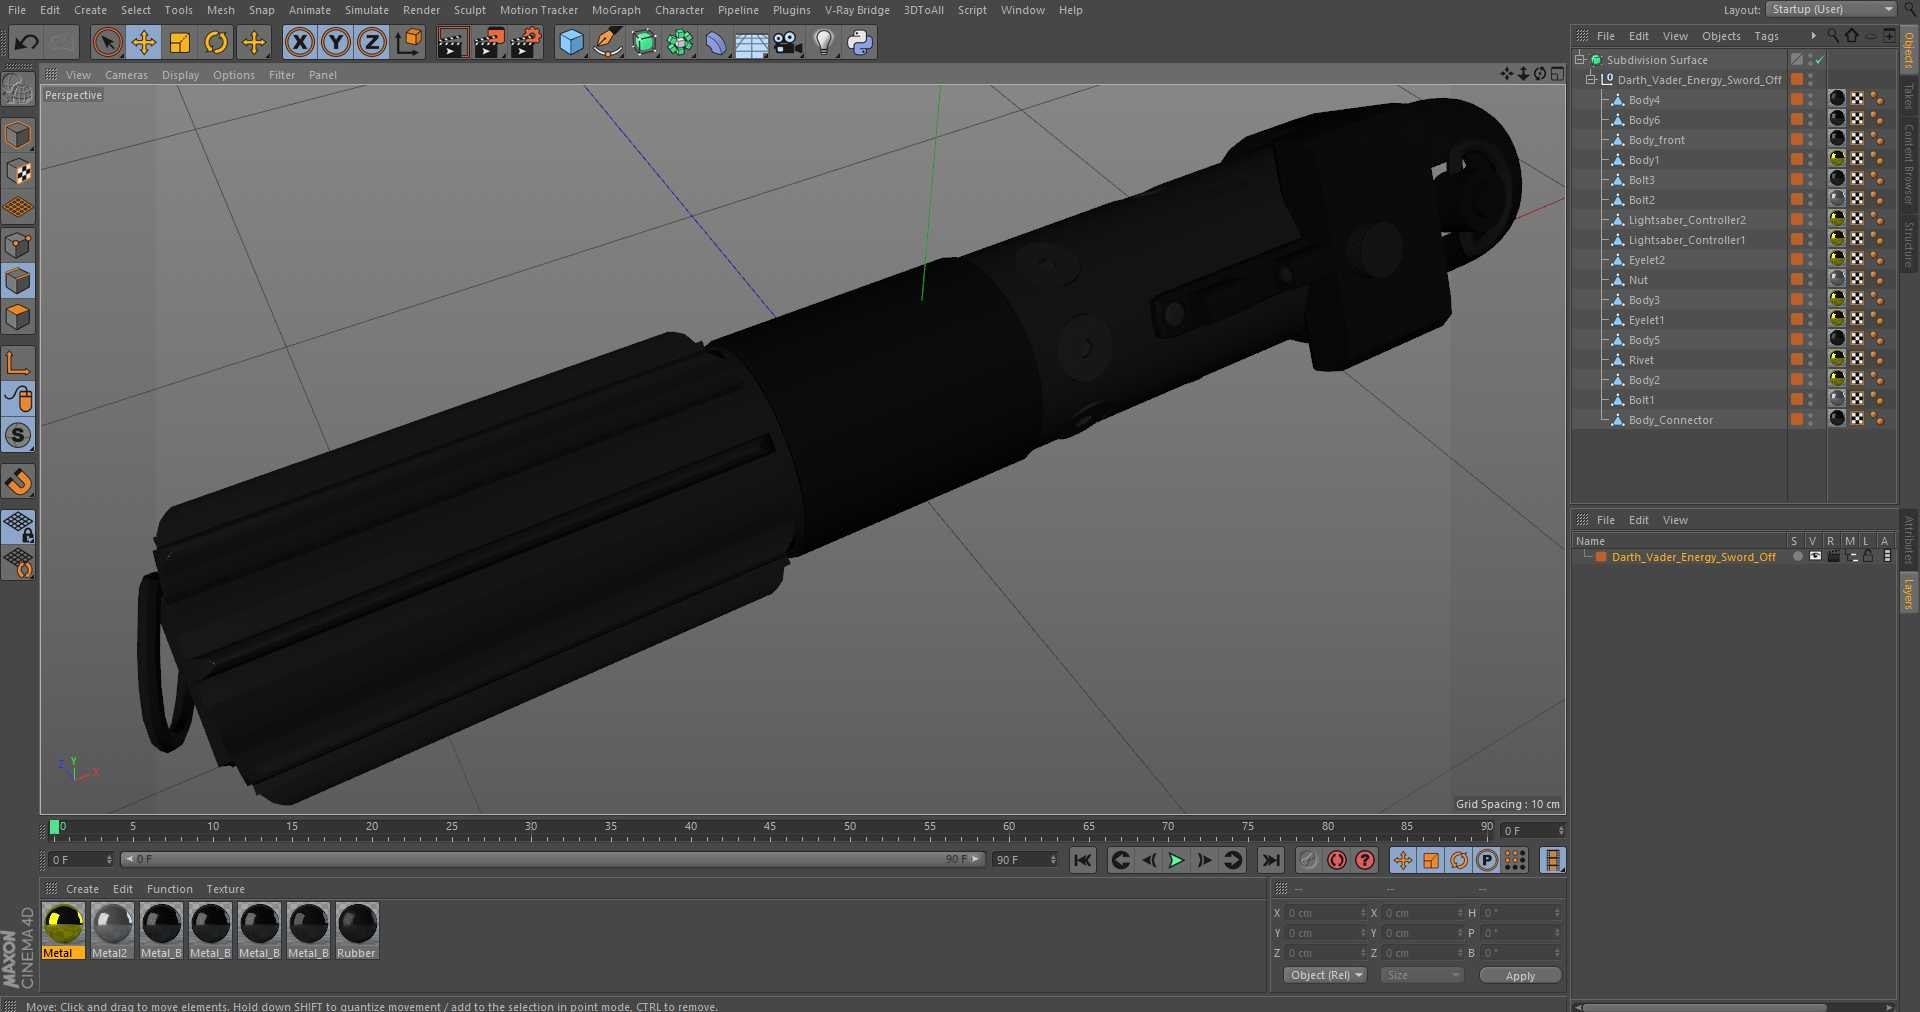1920x1012 pixels.
Task: Select the Metal2 material thumbnail
Action: [x=112, y=930]
